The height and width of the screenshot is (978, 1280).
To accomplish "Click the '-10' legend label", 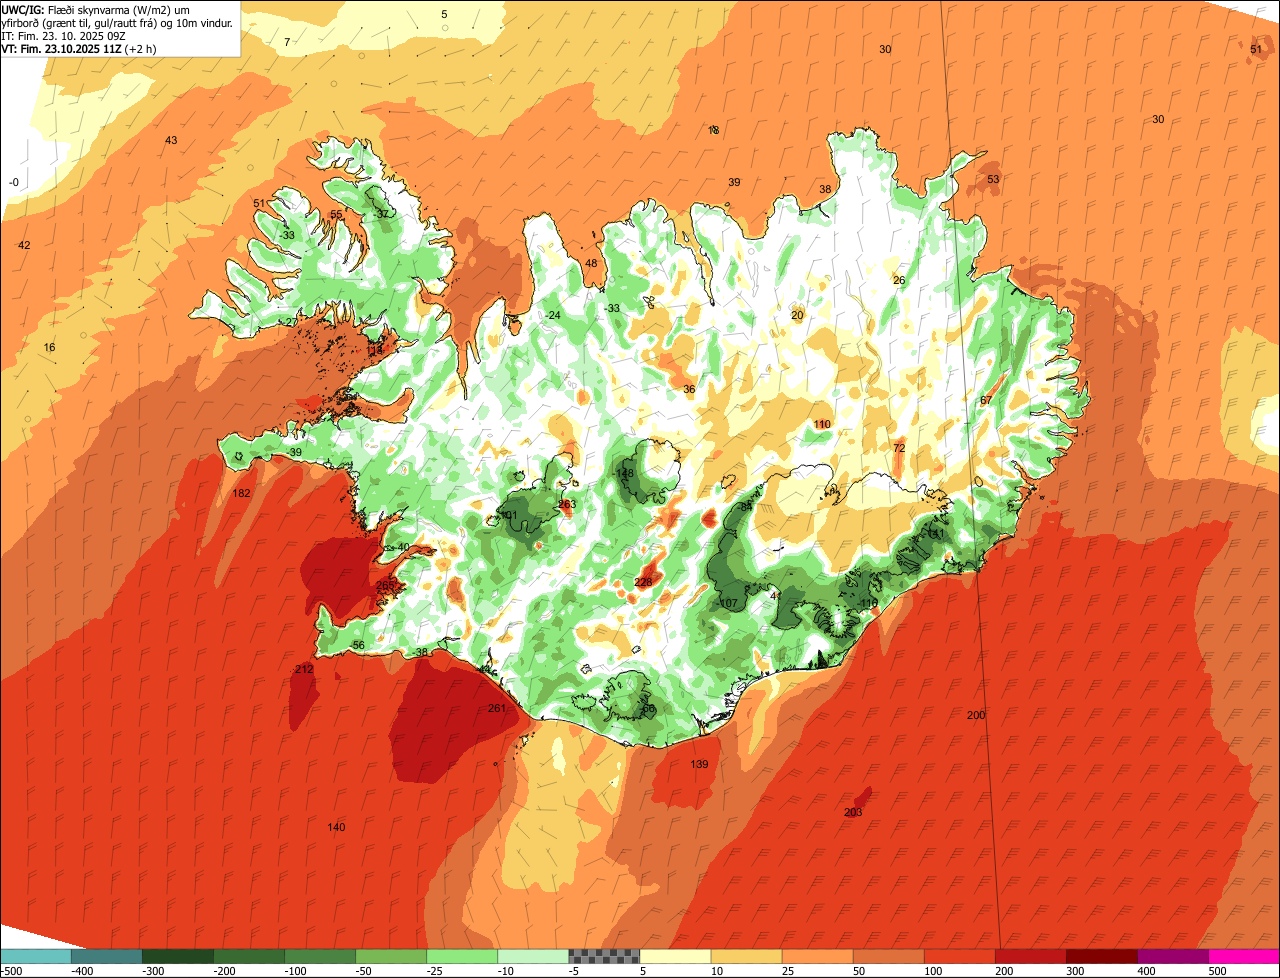I will point(506,971).
